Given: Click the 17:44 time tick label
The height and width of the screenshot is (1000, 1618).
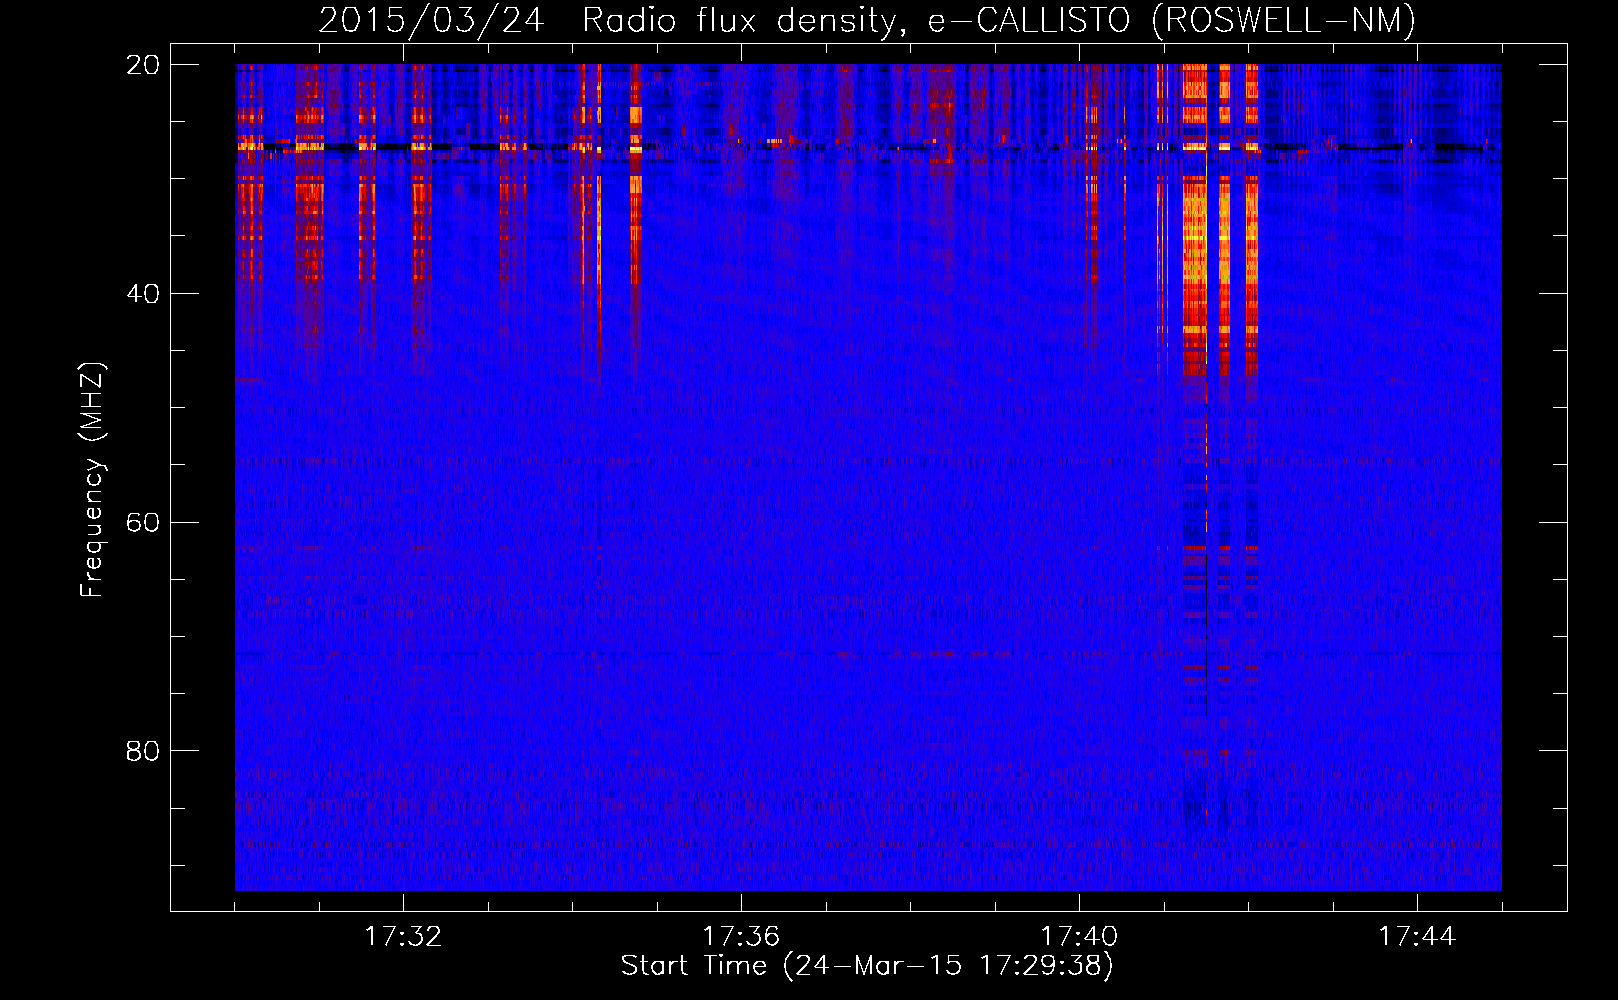Looking at the screenshot, I should [1417, 937].
